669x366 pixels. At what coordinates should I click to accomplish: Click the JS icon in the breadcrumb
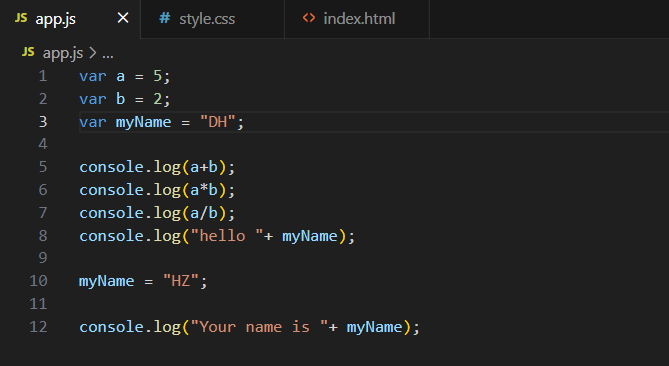(28, 52)
